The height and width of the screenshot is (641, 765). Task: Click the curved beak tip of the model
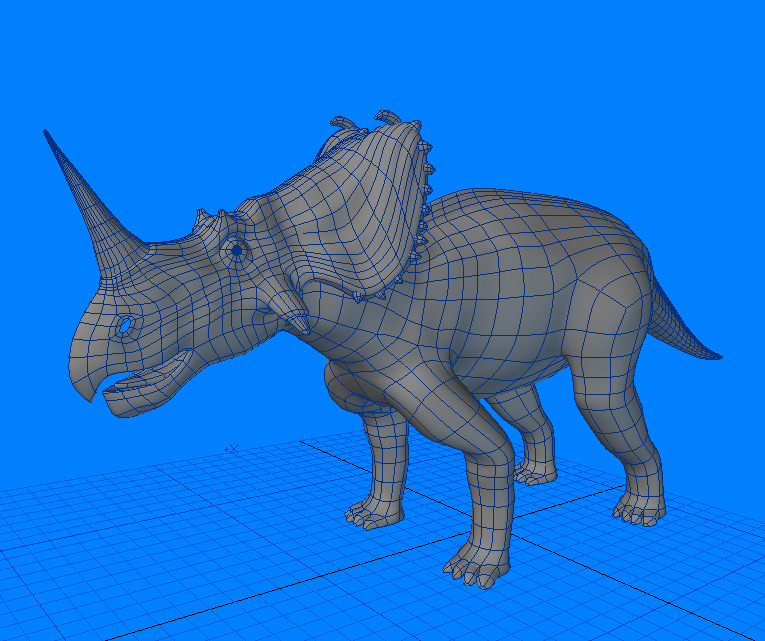88,392
